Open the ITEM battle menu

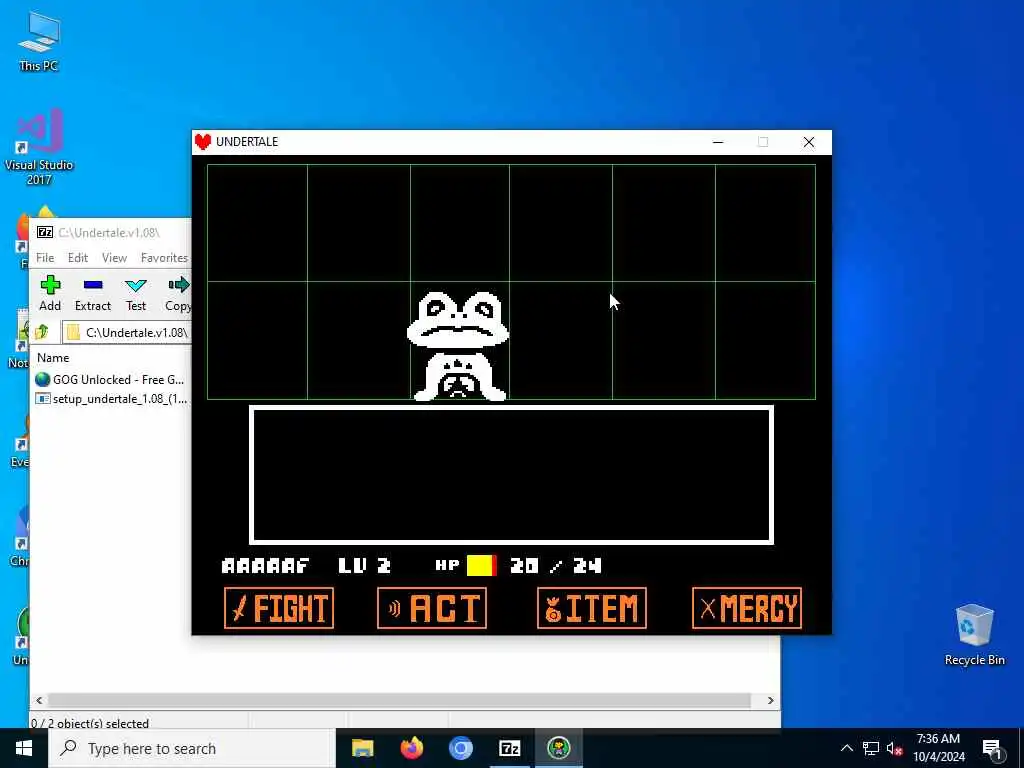coord(592,608)
